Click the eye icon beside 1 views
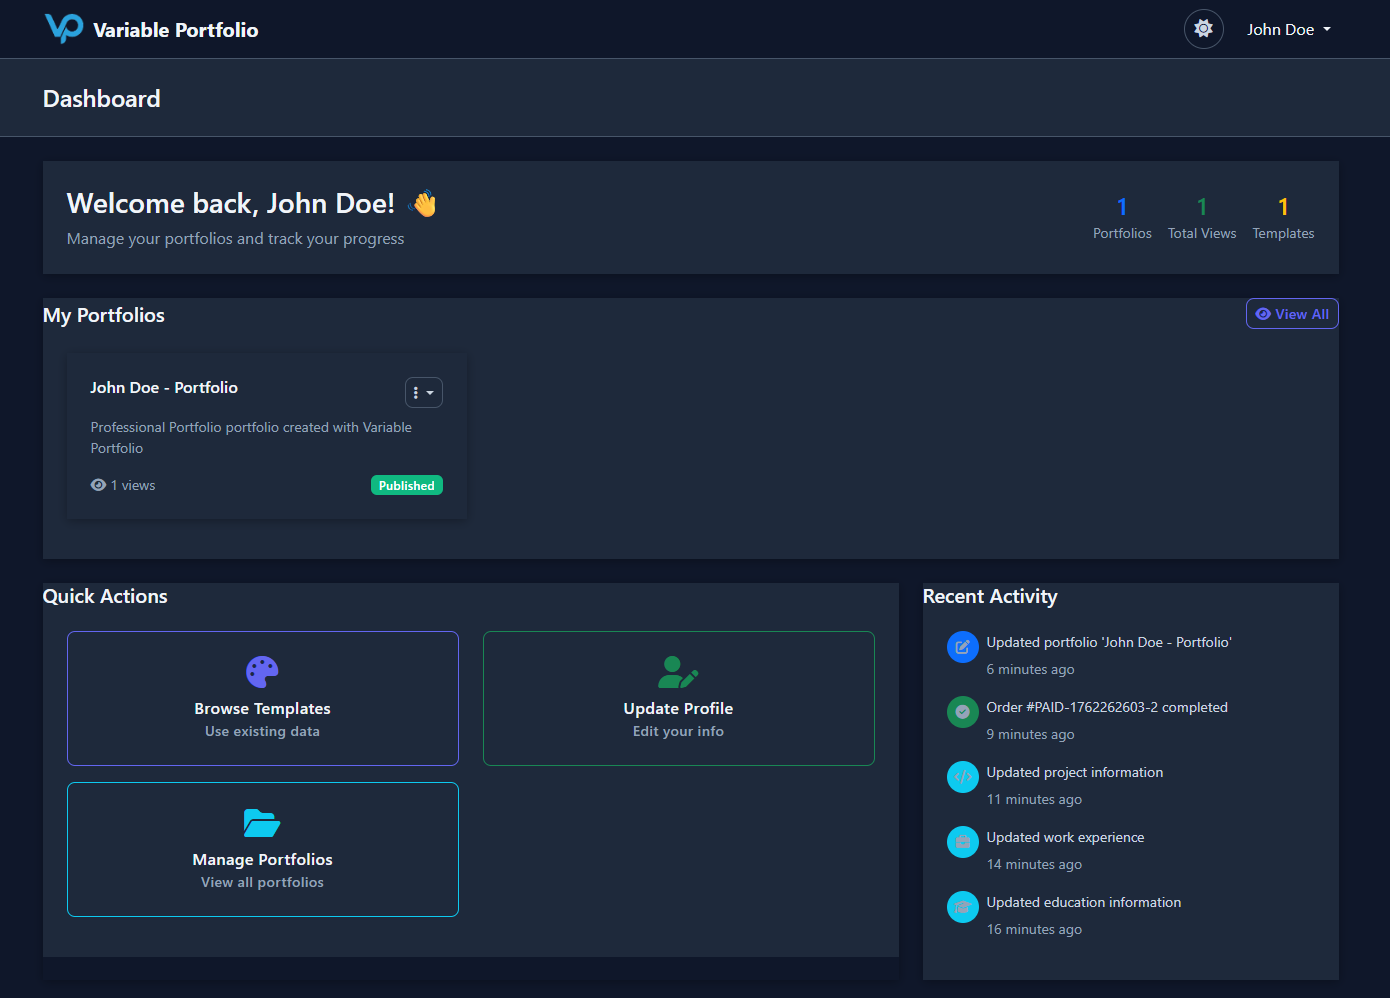This screenshot has height=998, width=1390. pos(98,485)
